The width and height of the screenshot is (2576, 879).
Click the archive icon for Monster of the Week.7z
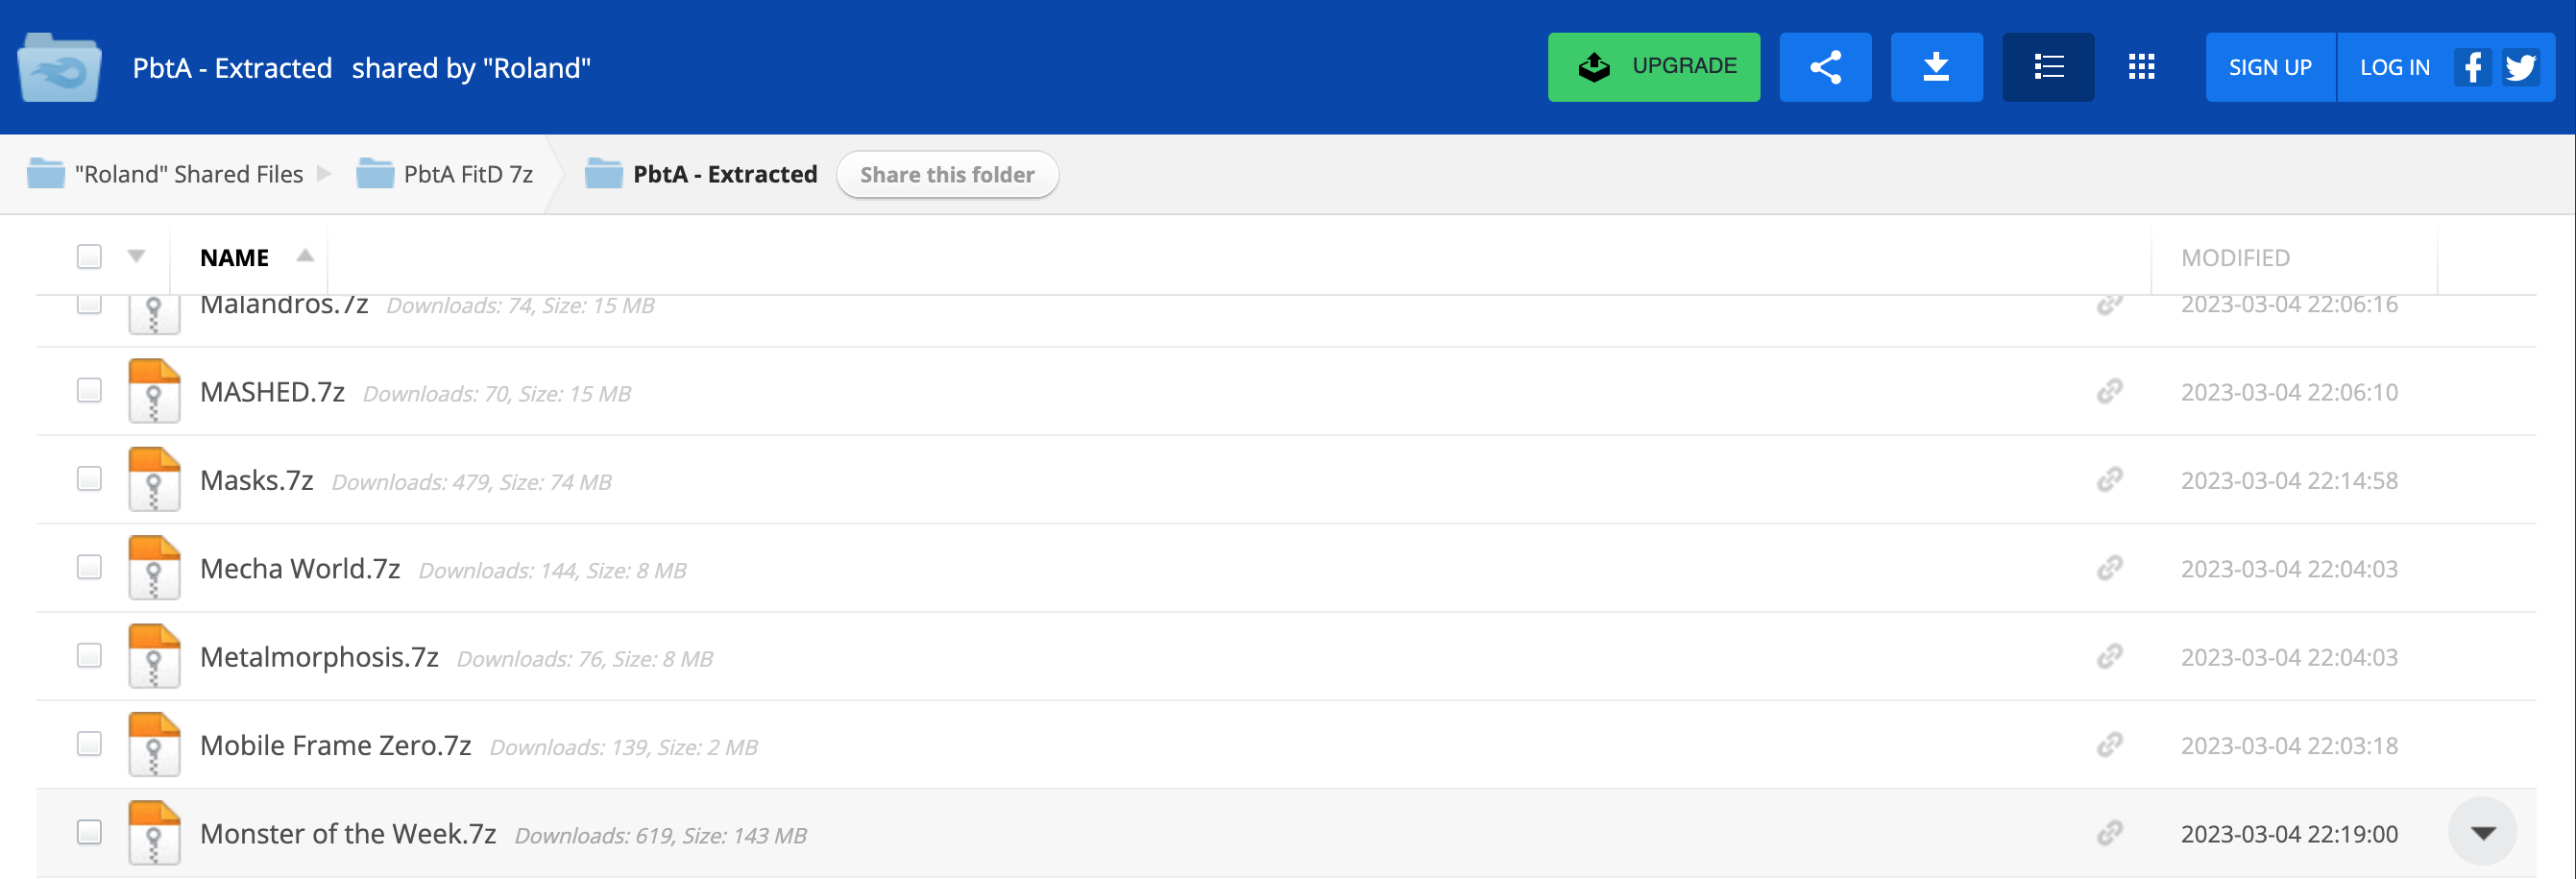point(154,833)
